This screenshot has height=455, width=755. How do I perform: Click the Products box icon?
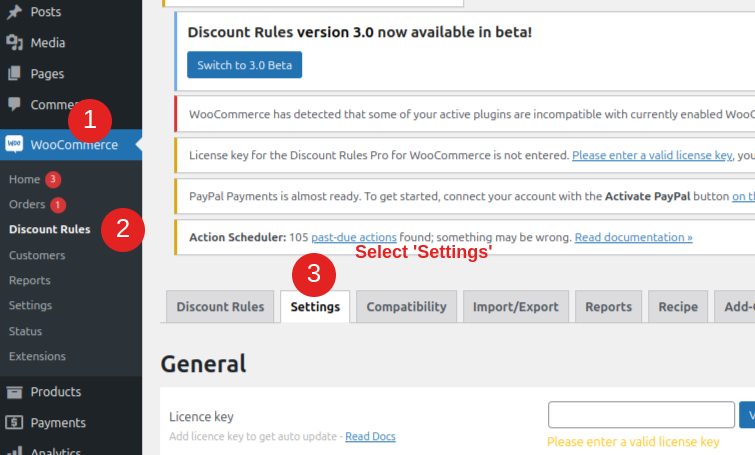(x=14, y=392)
